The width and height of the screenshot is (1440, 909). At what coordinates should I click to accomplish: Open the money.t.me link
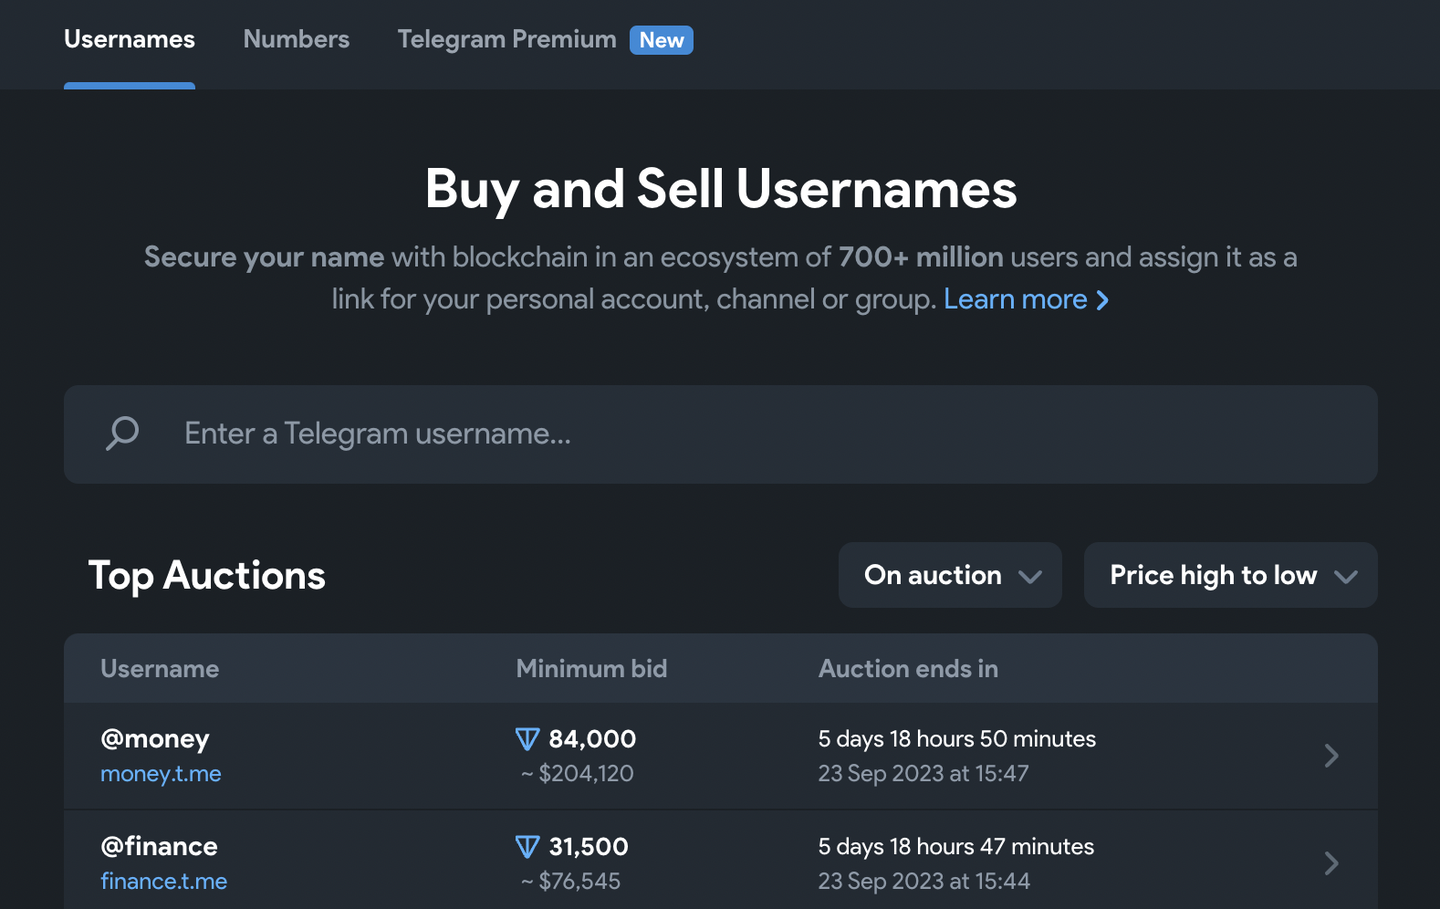[161, 774]
